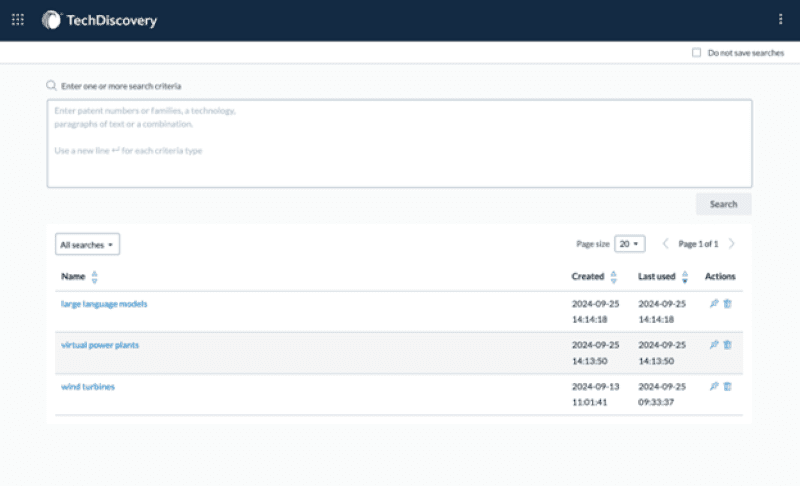This screenshot has height=486, width=800.
Task: Expand the All searches filter dropdown
Action: (87, 244)
